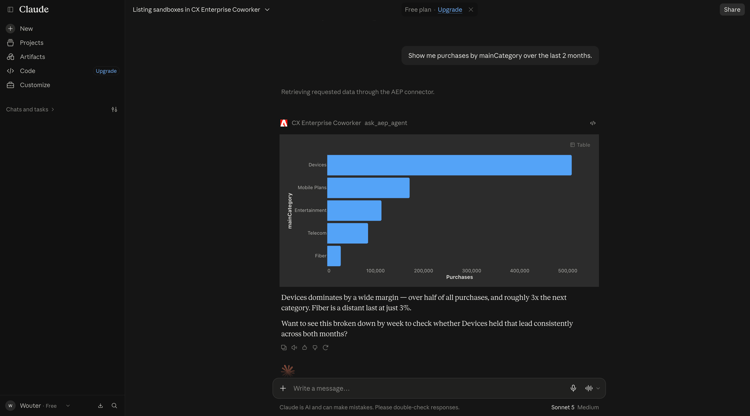Click the Claude logo text

[33, 10]
